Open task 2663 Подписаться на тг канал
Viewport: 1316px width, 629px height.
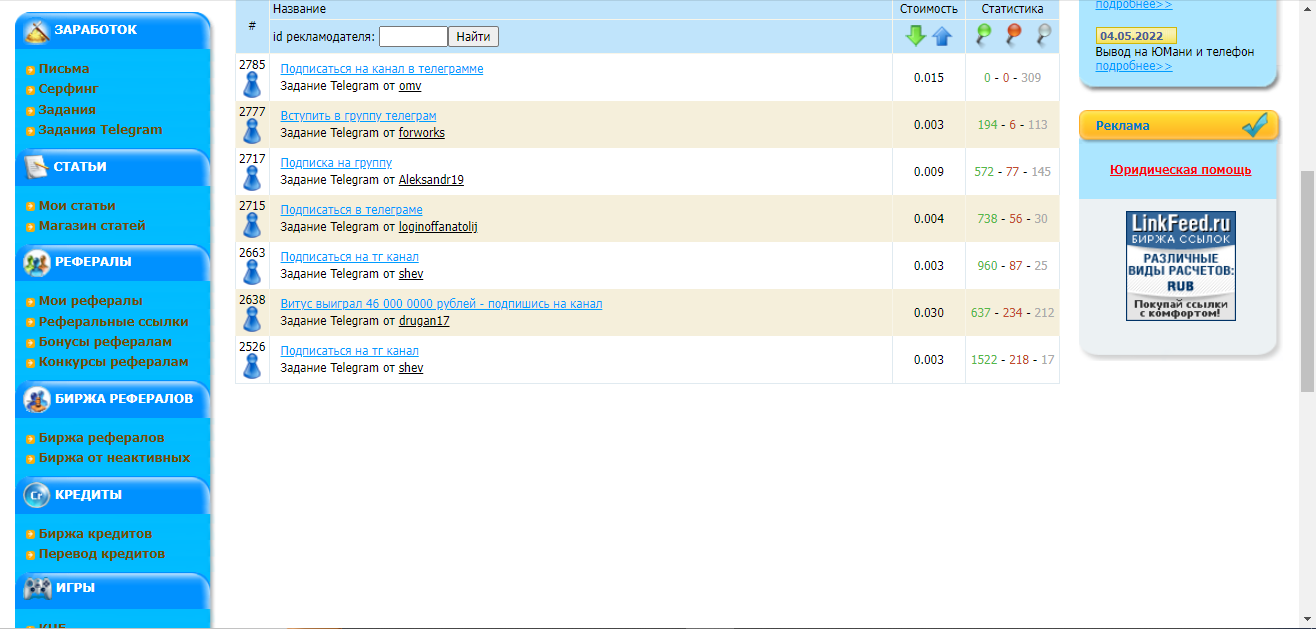(x=349, y=257)
